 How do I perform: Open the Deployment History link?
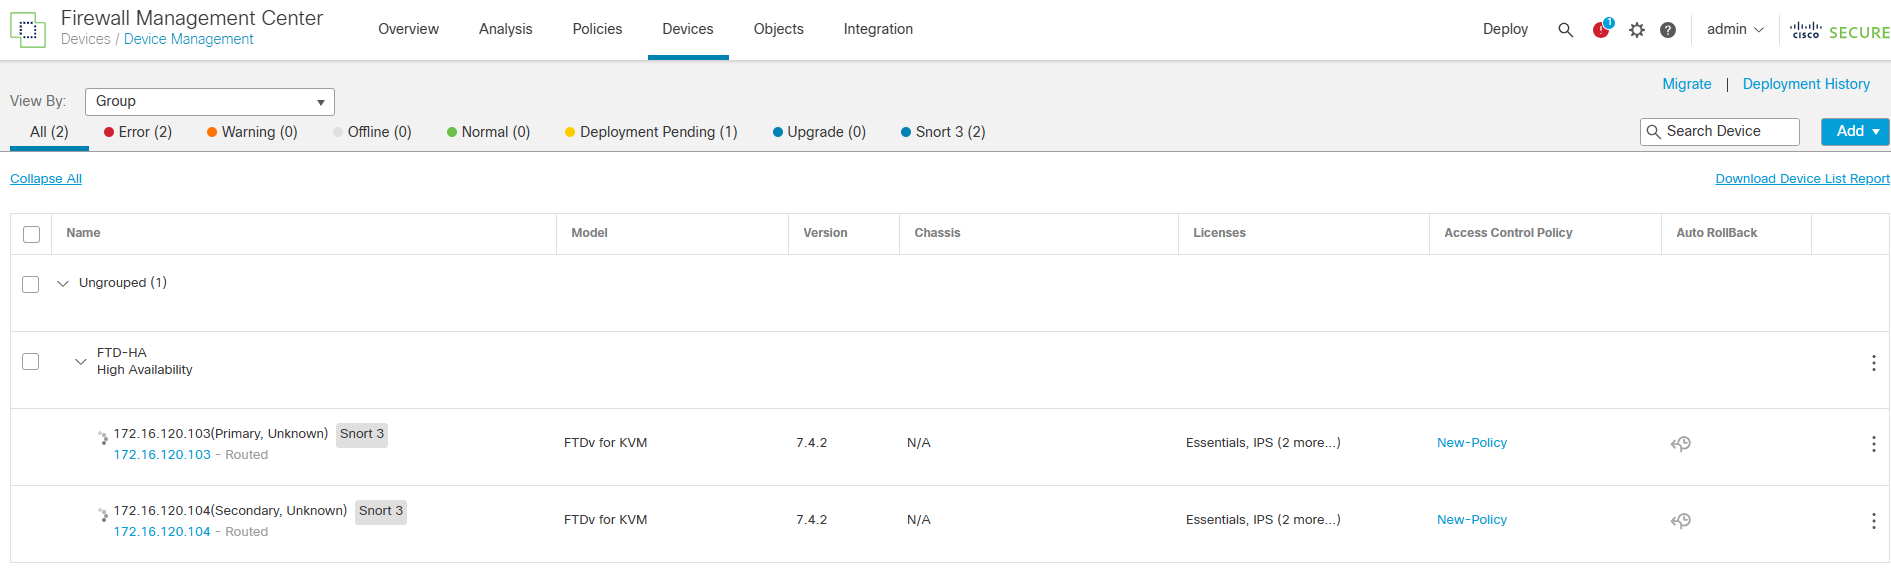1806,84
